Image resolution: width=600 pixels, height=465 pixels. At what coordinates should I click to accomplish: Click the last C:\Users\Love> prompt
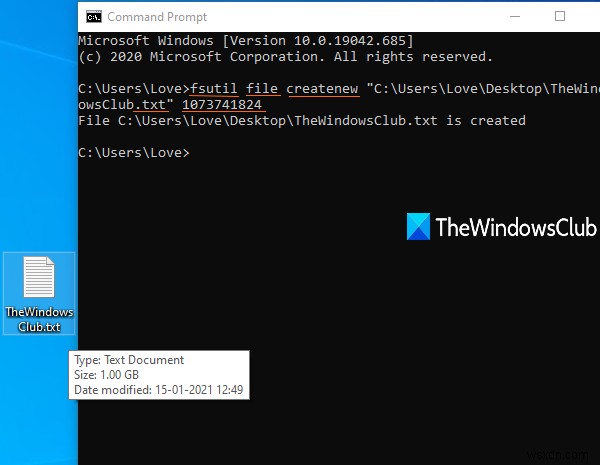(x=134, y=153)
